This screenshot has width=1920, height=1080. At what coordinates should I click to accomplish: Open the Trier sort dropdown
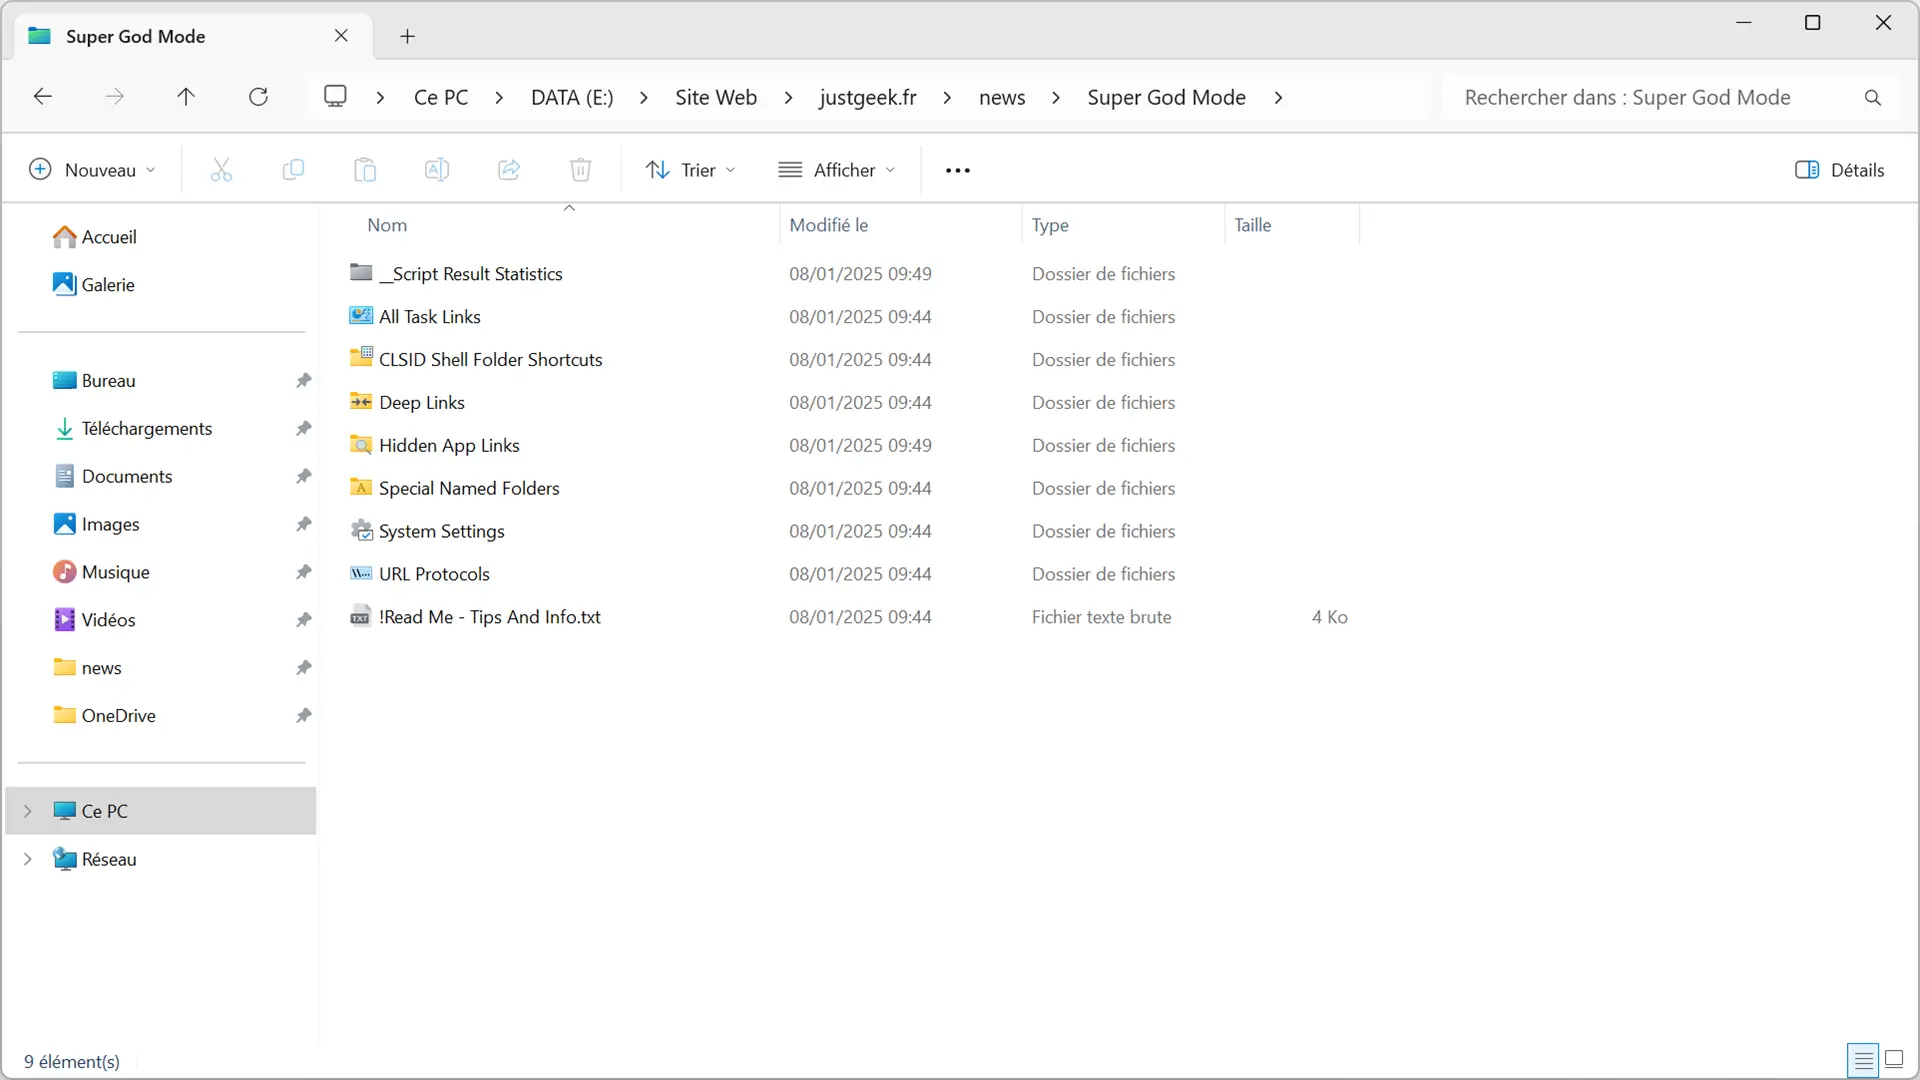tap(691, 170)
